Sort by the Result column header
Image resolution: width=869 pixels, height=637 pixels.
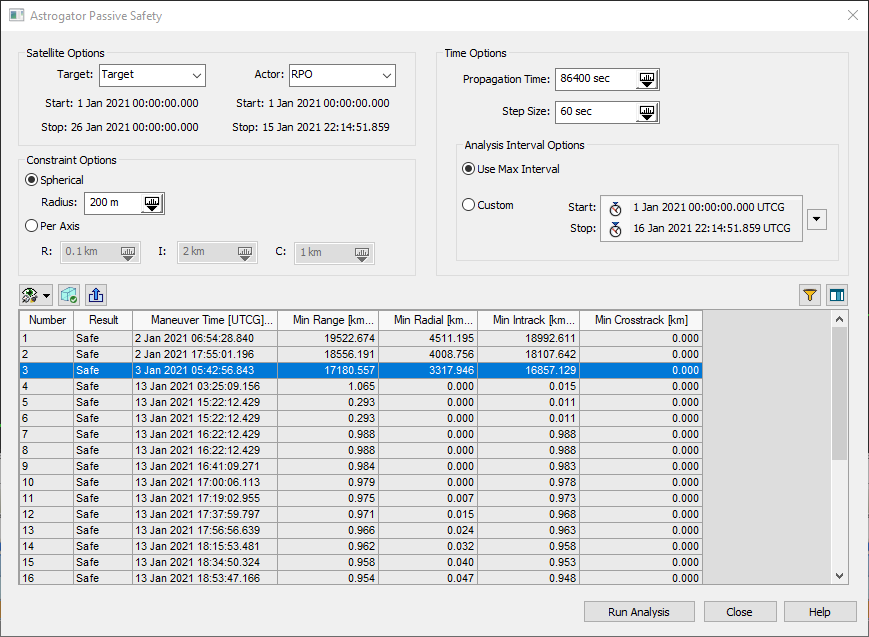coord(103,320)
